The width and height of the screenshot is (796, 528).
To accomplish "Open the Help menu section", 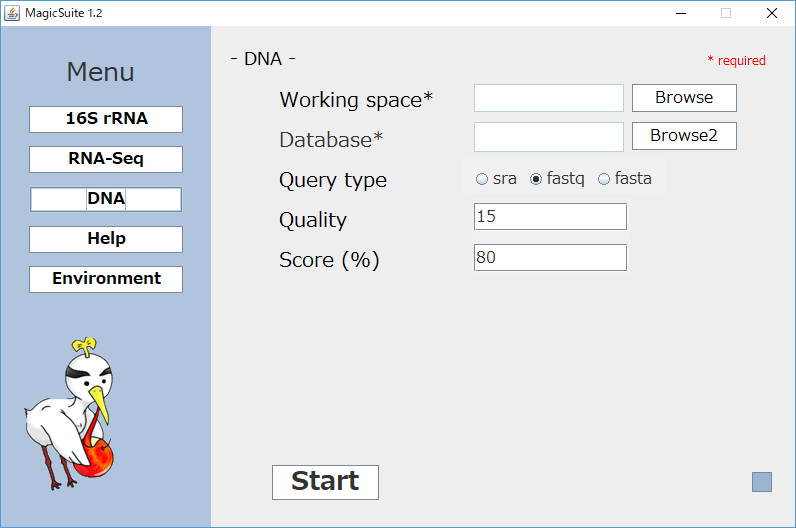I will click(x=106, y=239).
